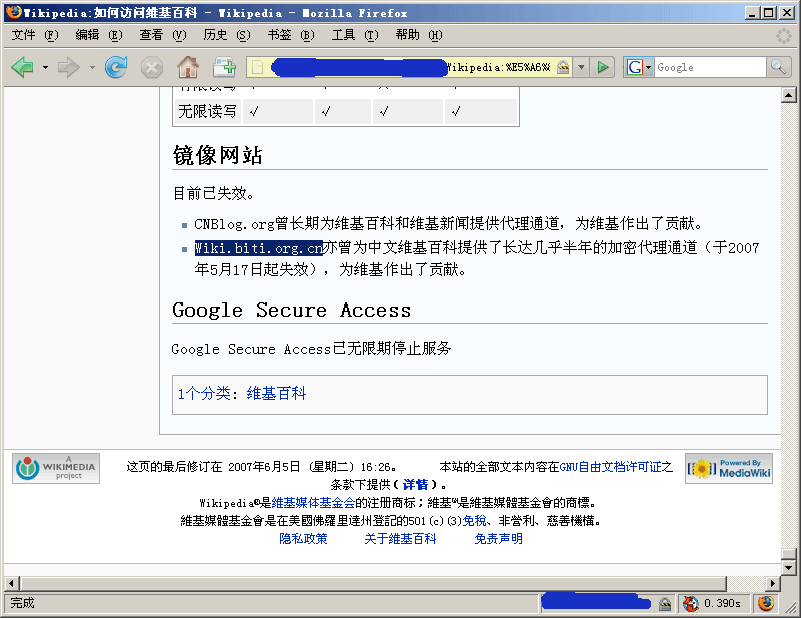The image size is (801, 618).
Task: Click the search magnifier icon
Action: click(778, 67)
